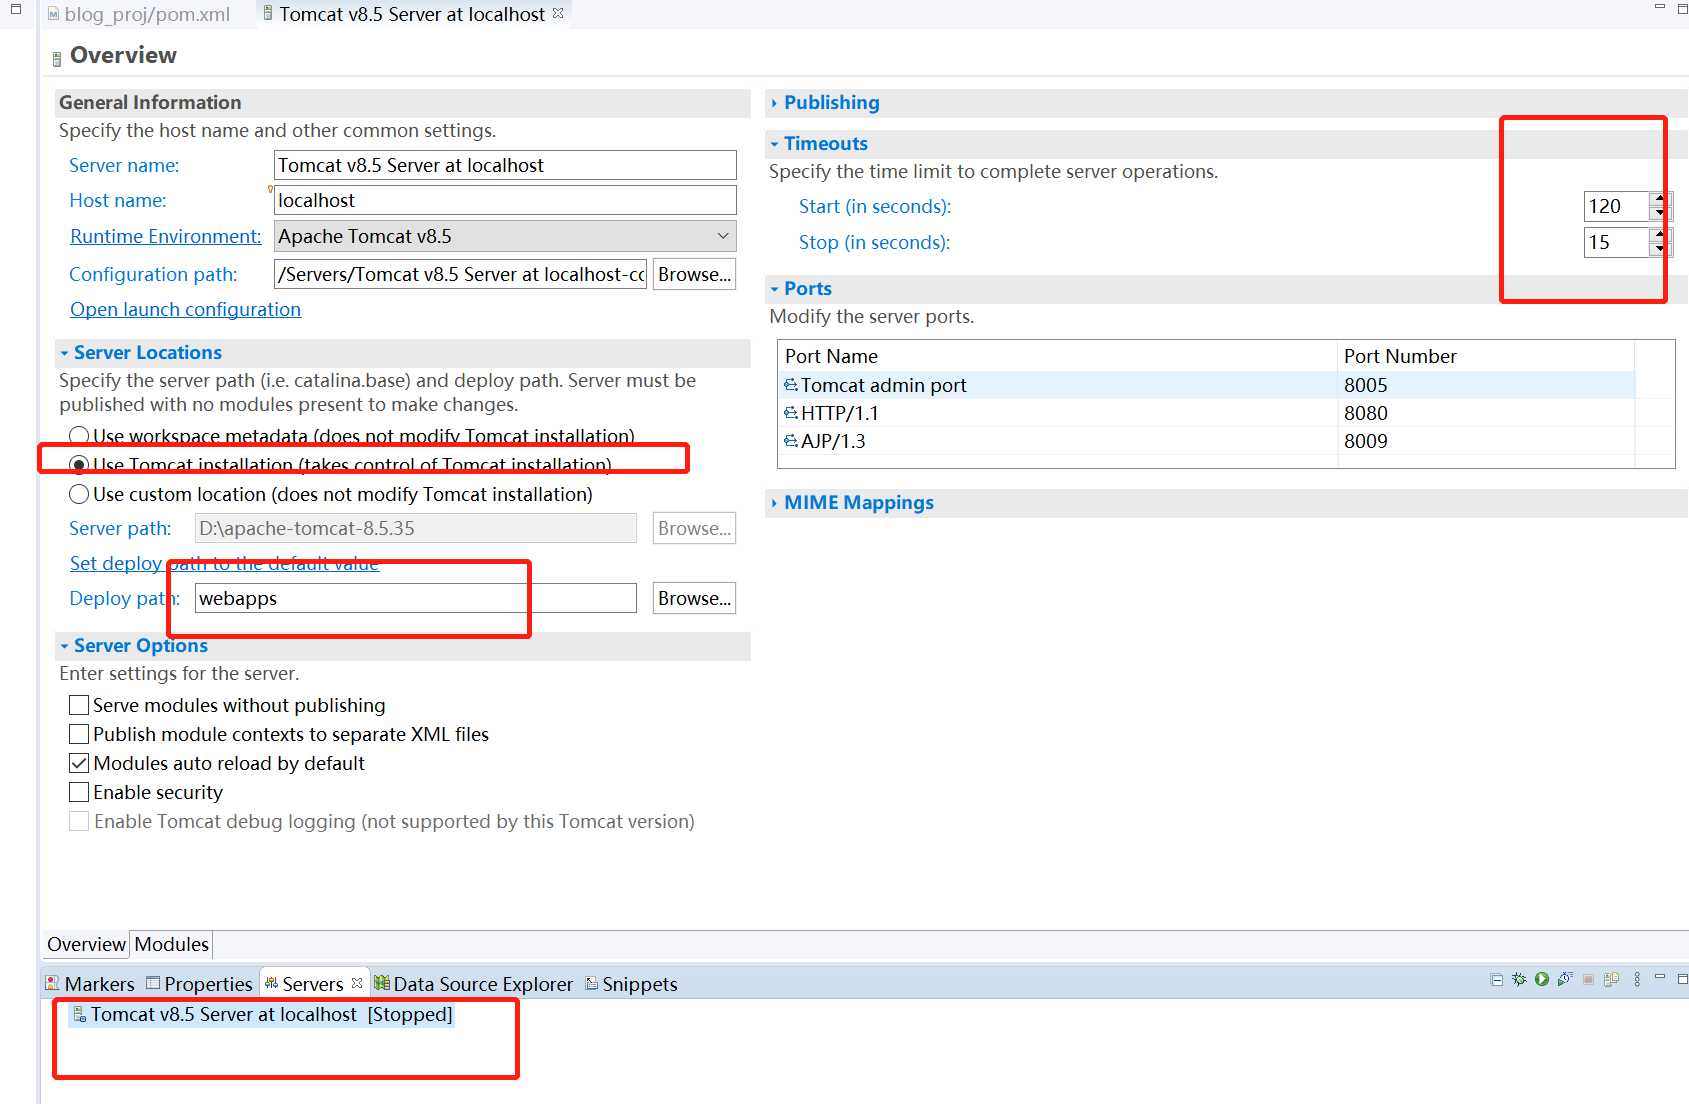
Task: Click the Configuration path text field
Action: coord(461,274)
